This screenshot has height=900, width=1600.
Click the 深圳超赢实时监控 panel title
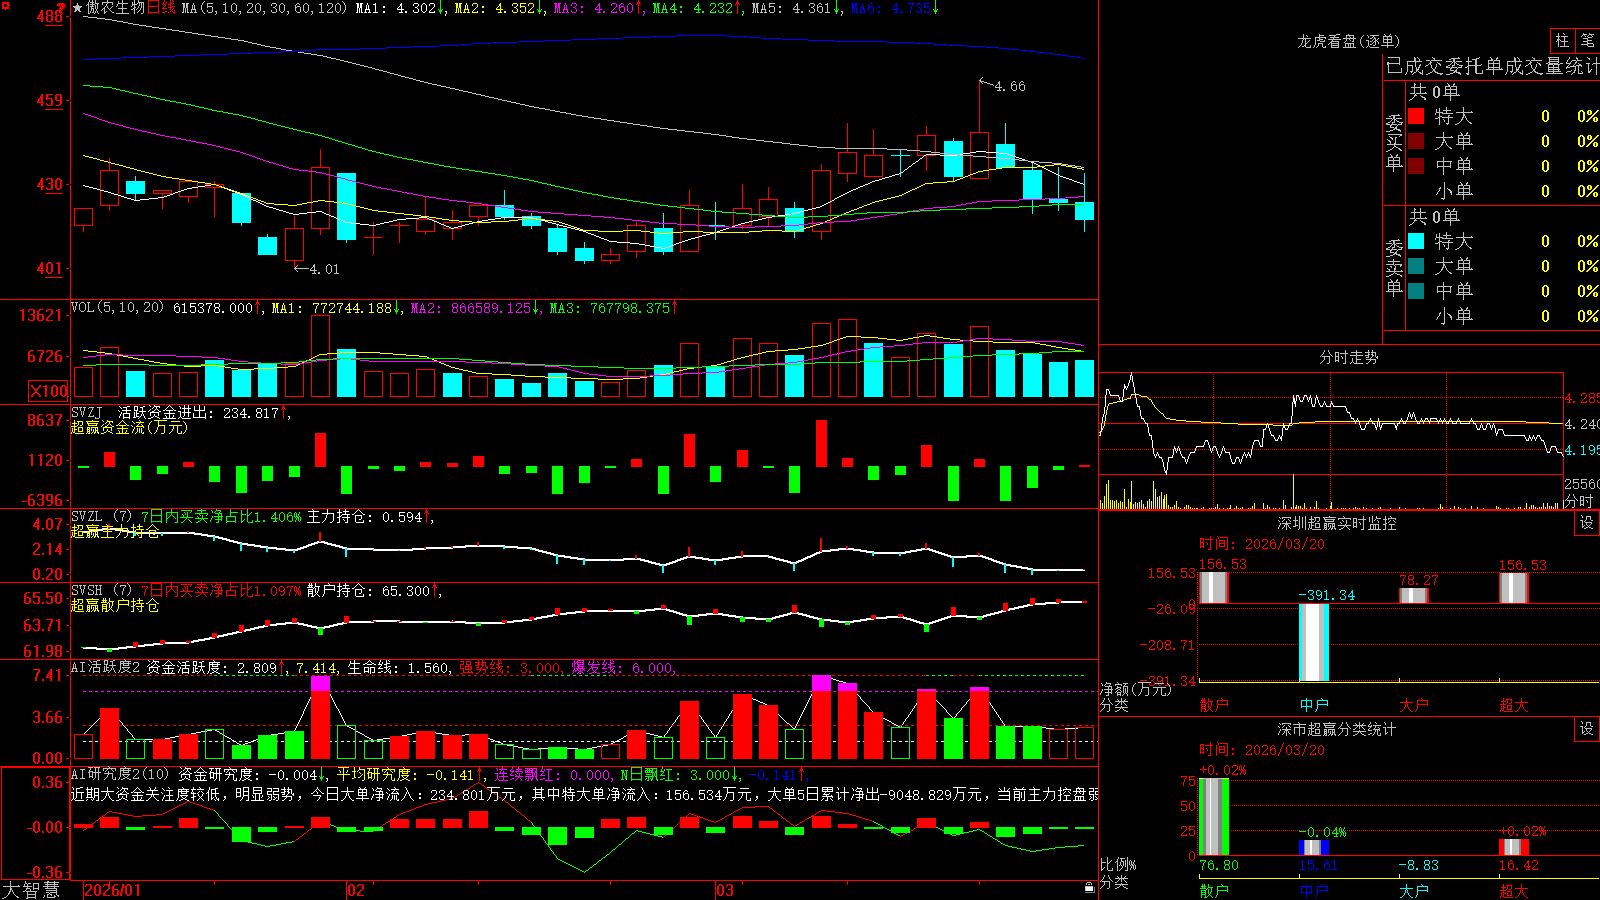tap(1337, 523)
